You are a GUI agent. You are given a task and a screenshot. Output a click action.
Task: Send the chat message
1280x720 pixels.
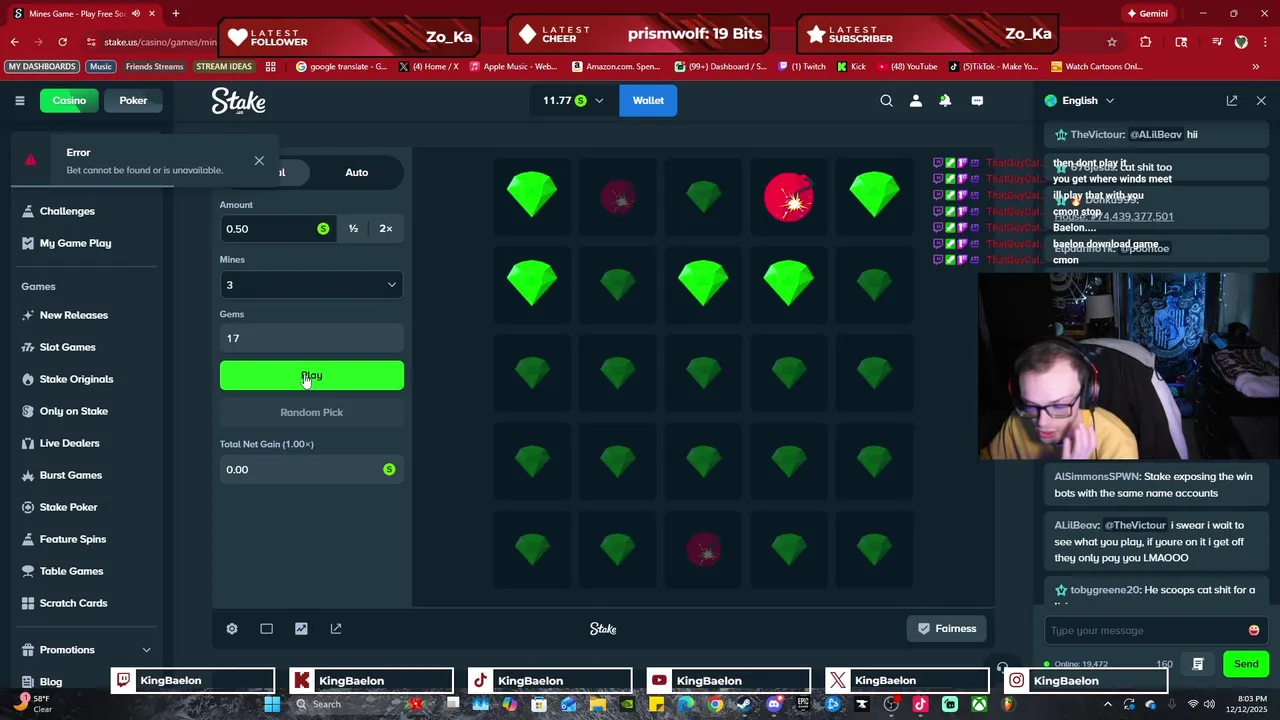pyautogui.click(x=1246, y=664)
